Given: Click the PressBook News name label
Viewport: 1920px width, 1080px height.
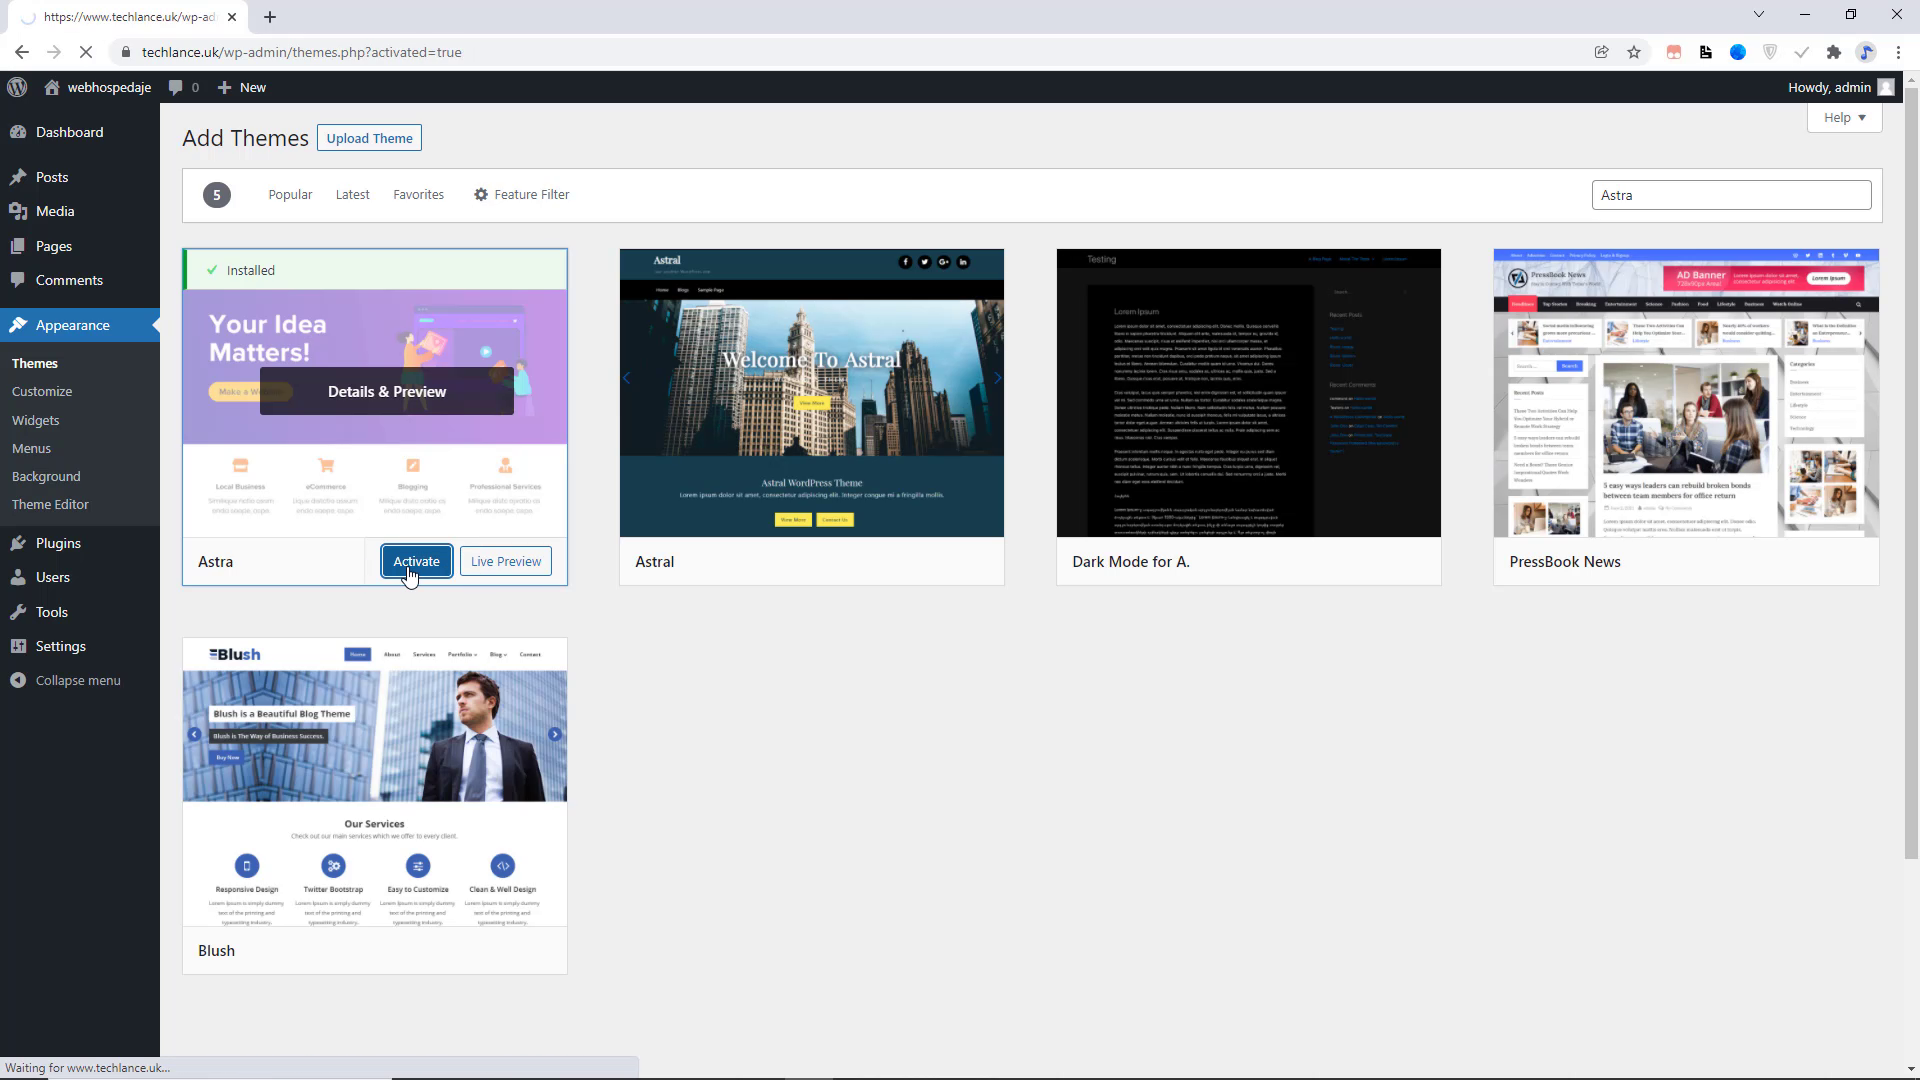Looking at the screenshot, I should coord(1564,561).
